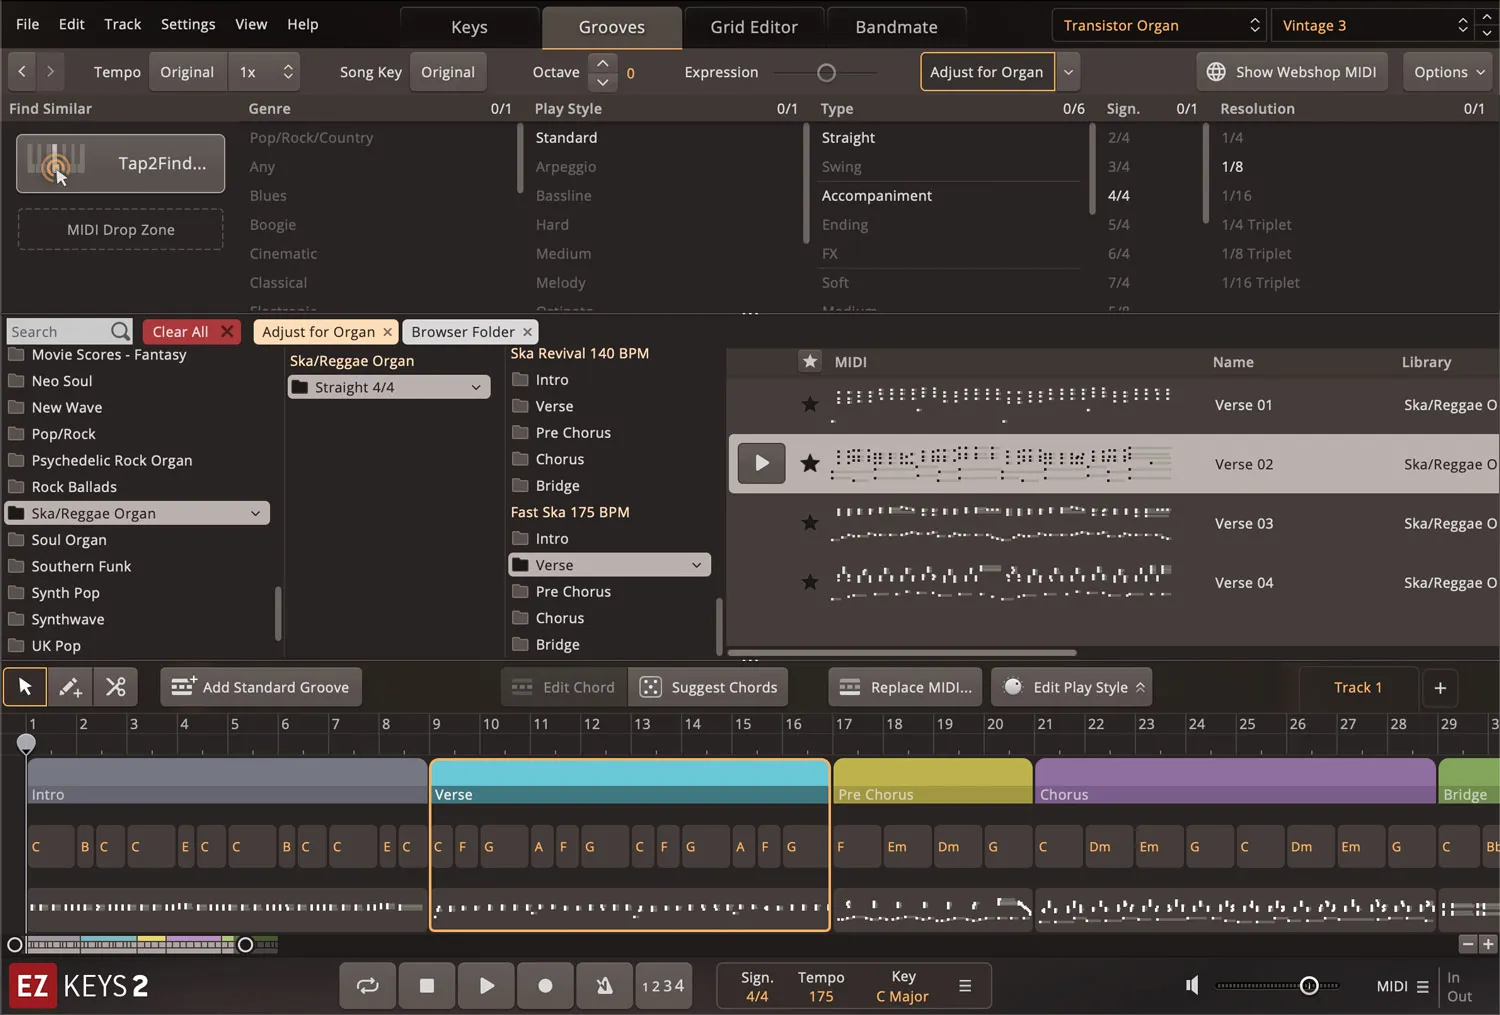Toggle Original song key button
This screenshot has width=1500, height=1015.
(448, 72)
